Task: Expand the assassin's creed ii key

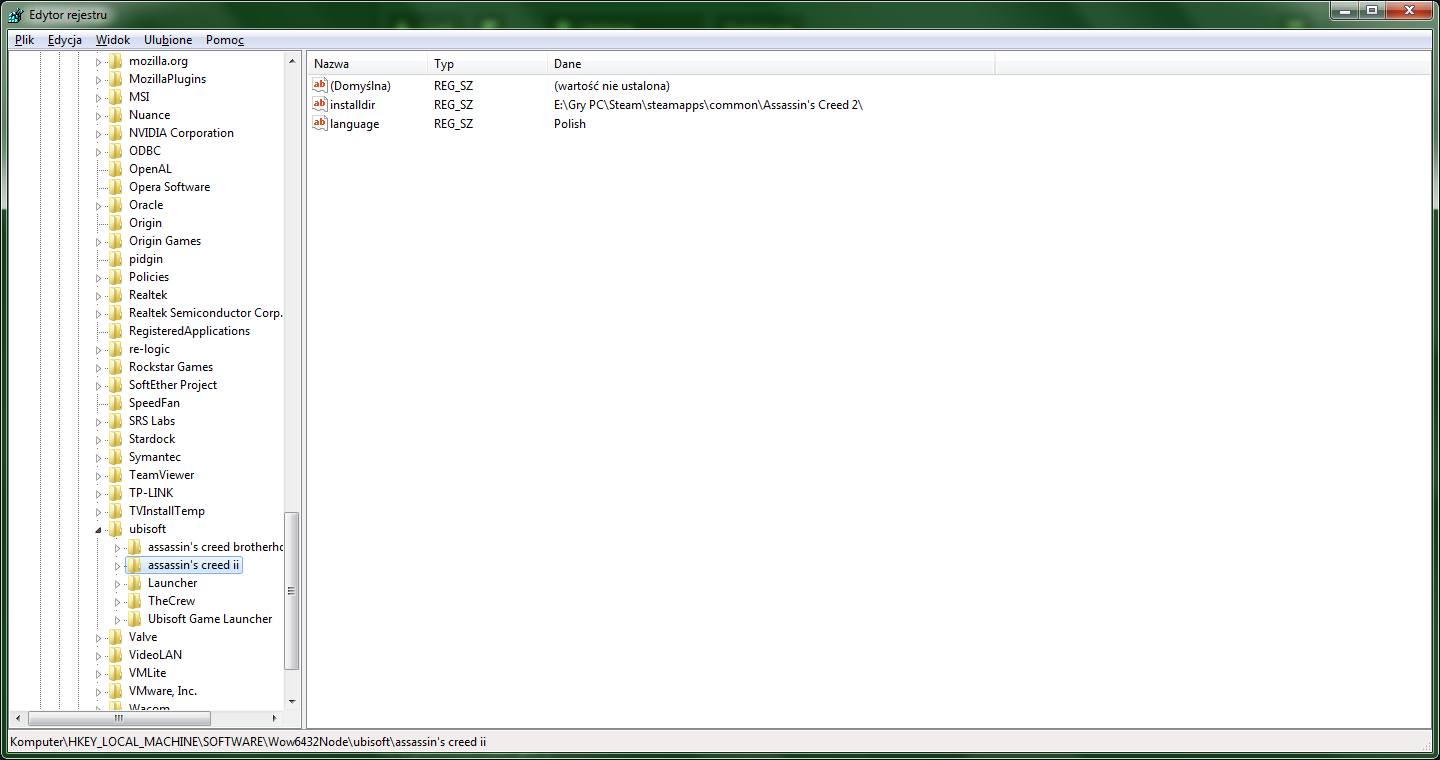Action: (x=118, y=565)
